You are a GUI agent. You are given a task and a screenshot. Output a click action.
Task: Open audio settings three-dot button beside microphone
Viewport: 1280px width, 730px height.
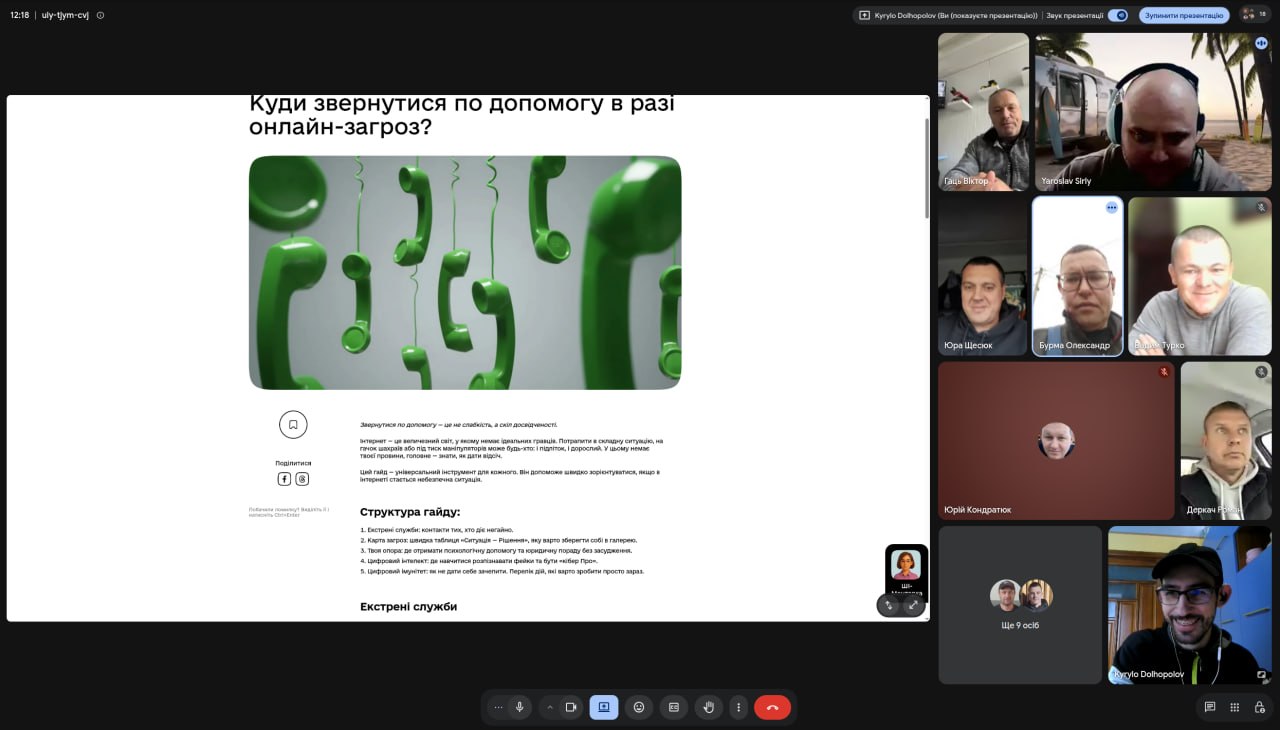click(x=498, y=707)
